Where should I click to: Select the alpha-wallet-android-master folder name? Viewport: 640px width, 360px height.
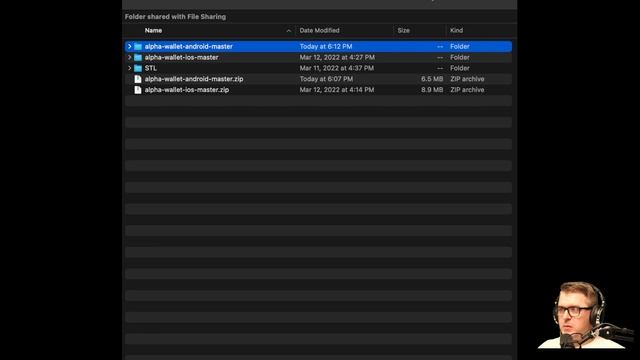point(189,47)
